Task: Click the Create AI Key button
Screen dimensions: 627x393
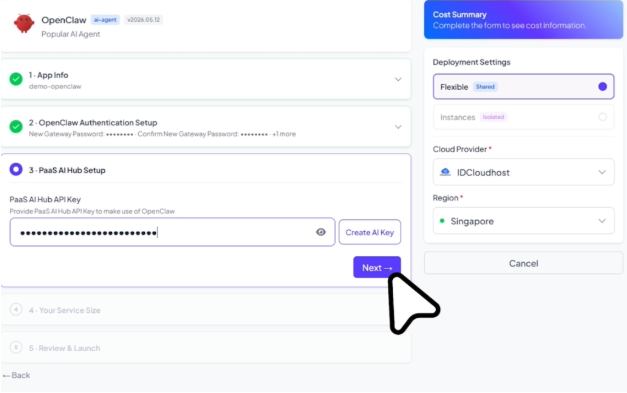Action: (x=370, y=232)
